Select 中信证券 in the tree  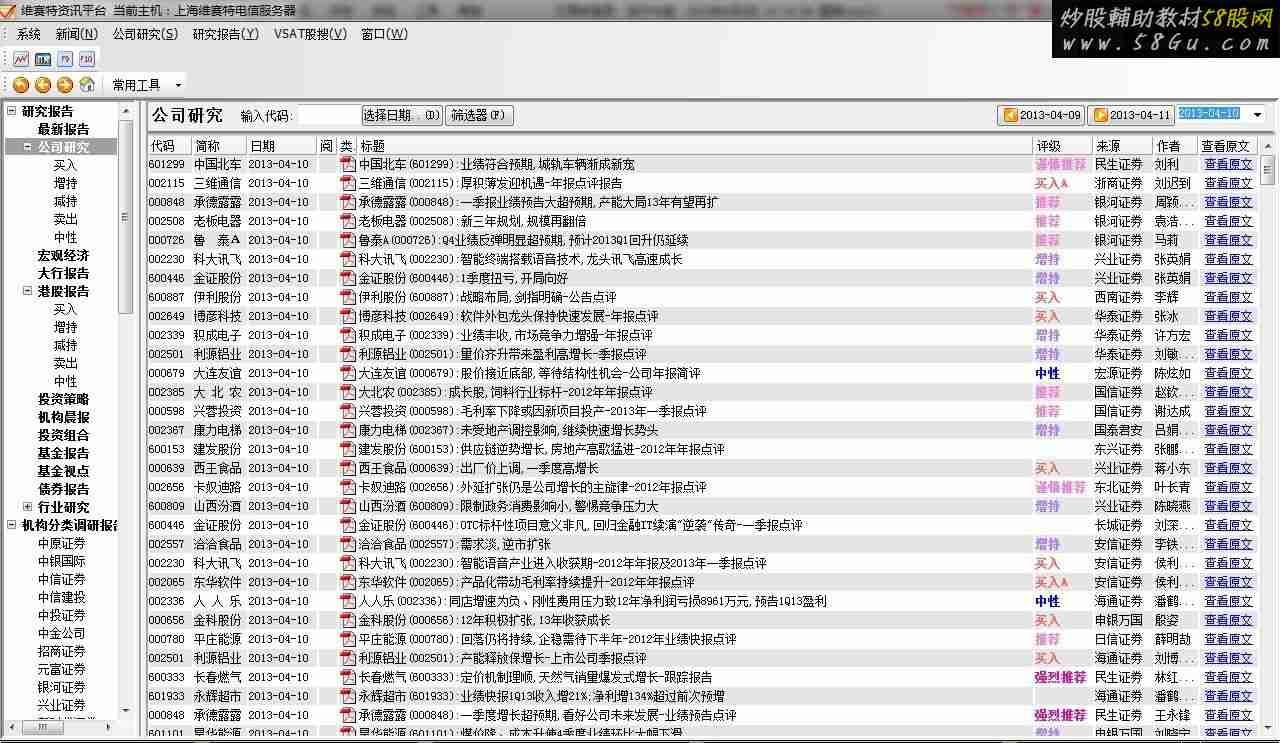coord(61,579)
